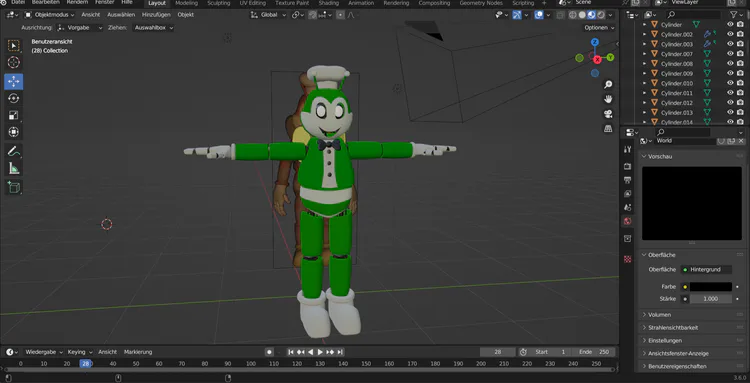Choose the Rotate tool
Viewport: 750px width, 383px height.
(13, 98)
